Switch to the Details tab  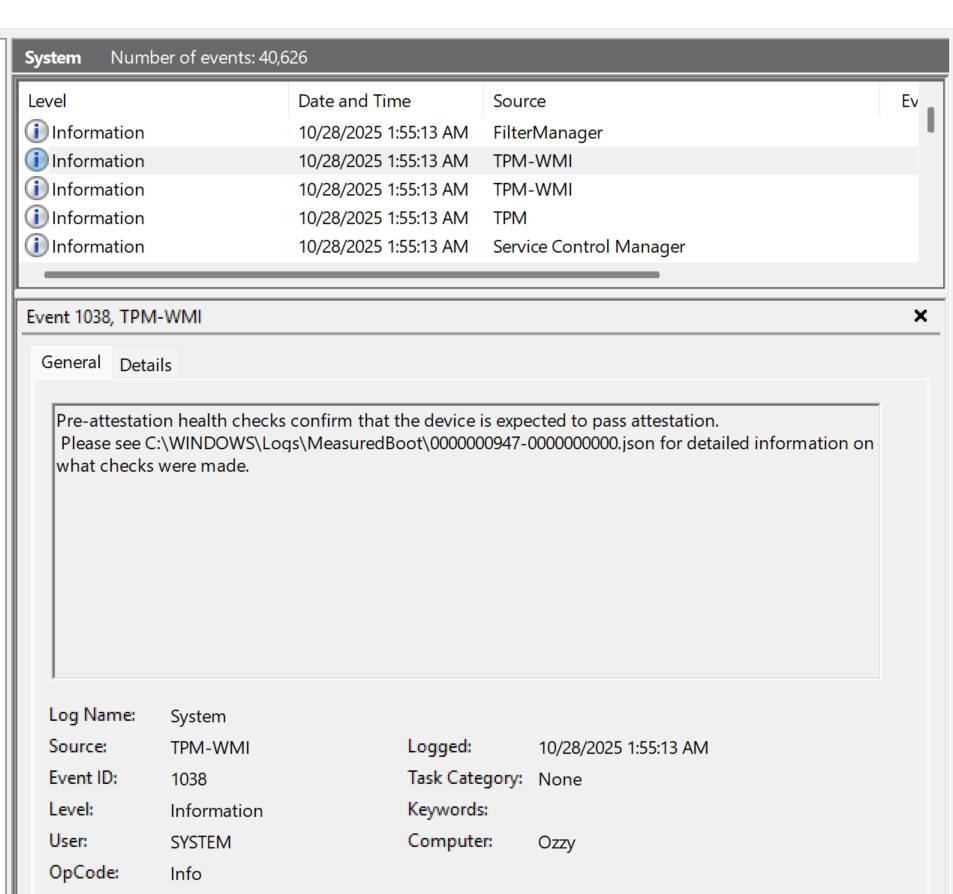coord(146,365)
